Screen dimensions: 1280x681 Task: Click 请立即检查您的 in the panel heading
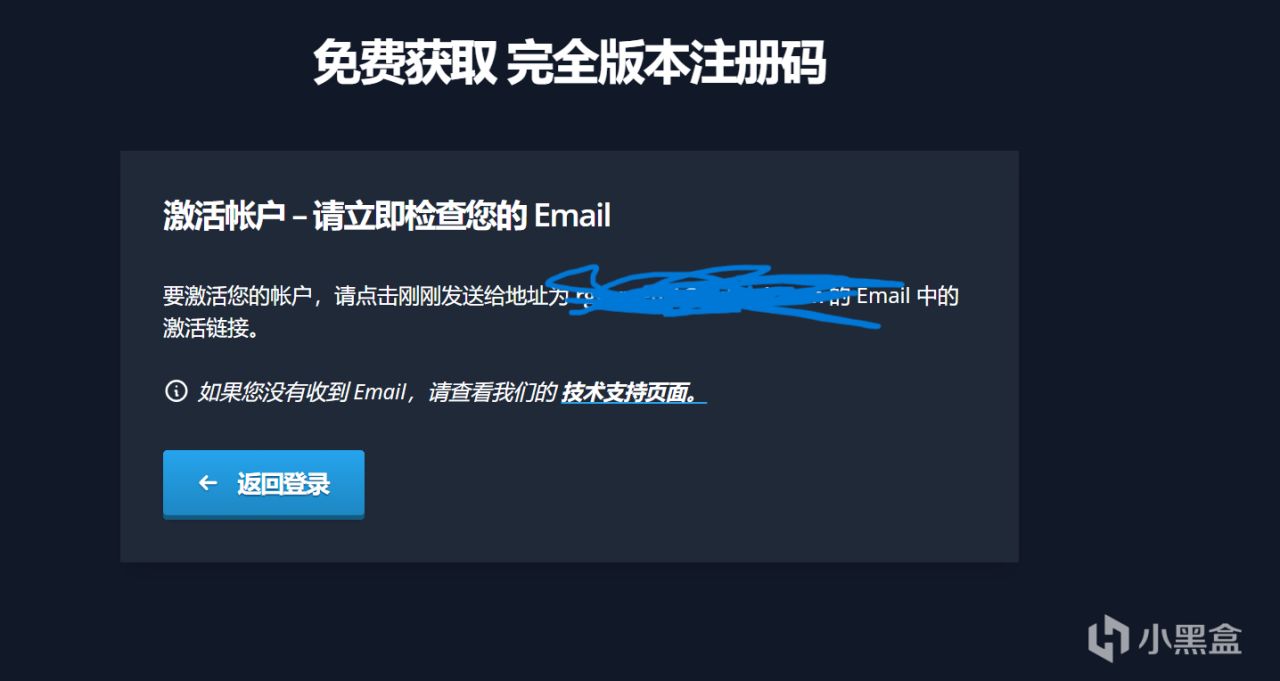(x=420, y=216)
